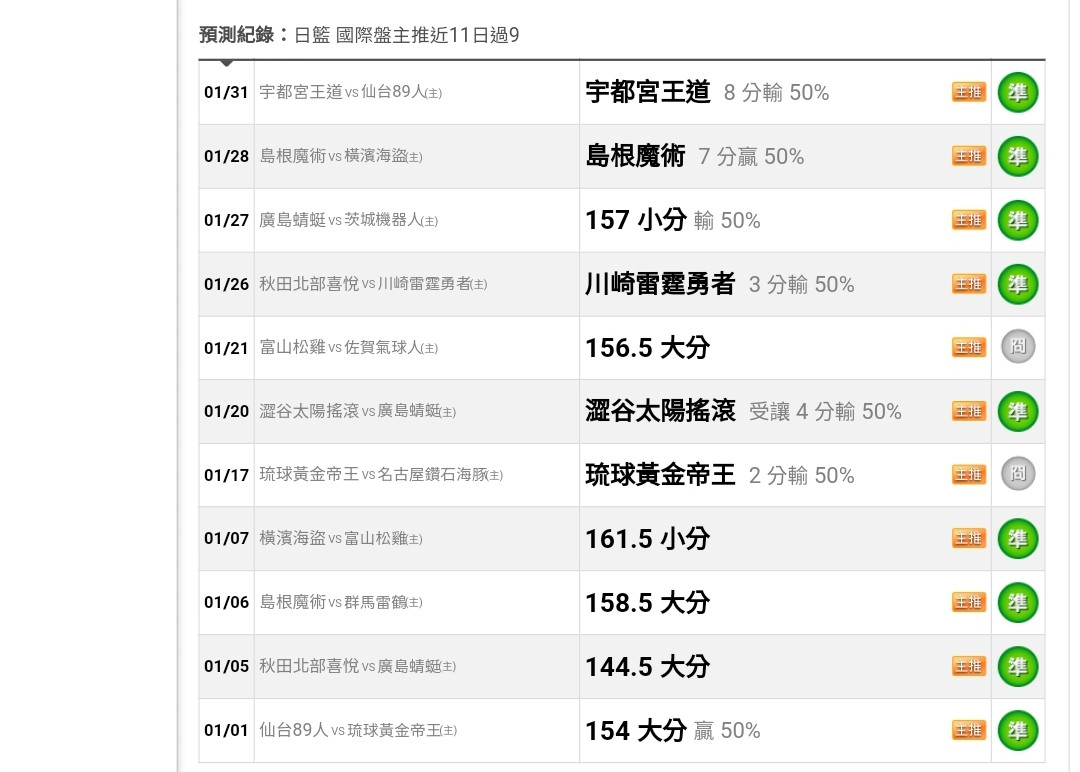Viewport: 1080px width, 772px height.
Task: Click the orange 主推 badge for 島根魔術 7分
Action: pos(968,156)
